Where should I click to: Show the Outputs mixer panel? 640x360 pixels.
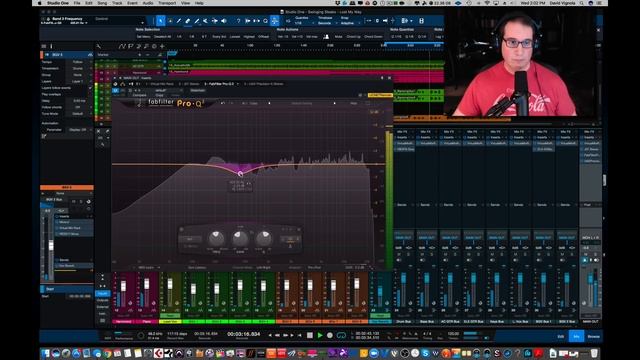coord(102,300)
